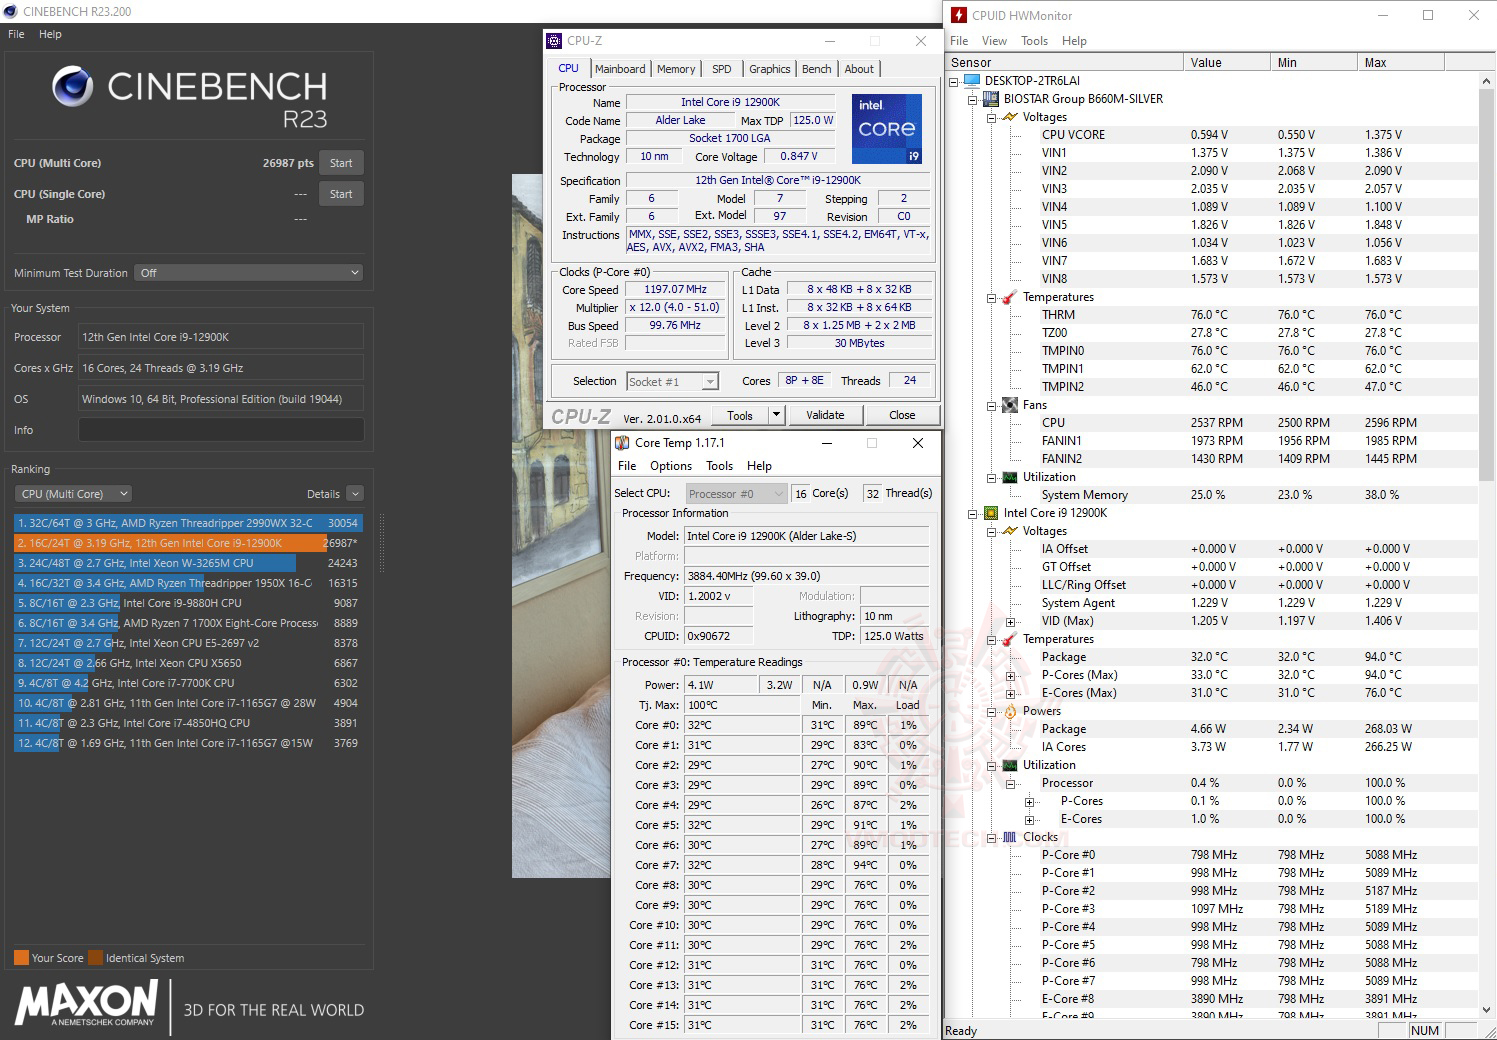Open the Details dropdown arrow in Ranking
This screenshot has width=1497, height=1040.
pos(355,494)
